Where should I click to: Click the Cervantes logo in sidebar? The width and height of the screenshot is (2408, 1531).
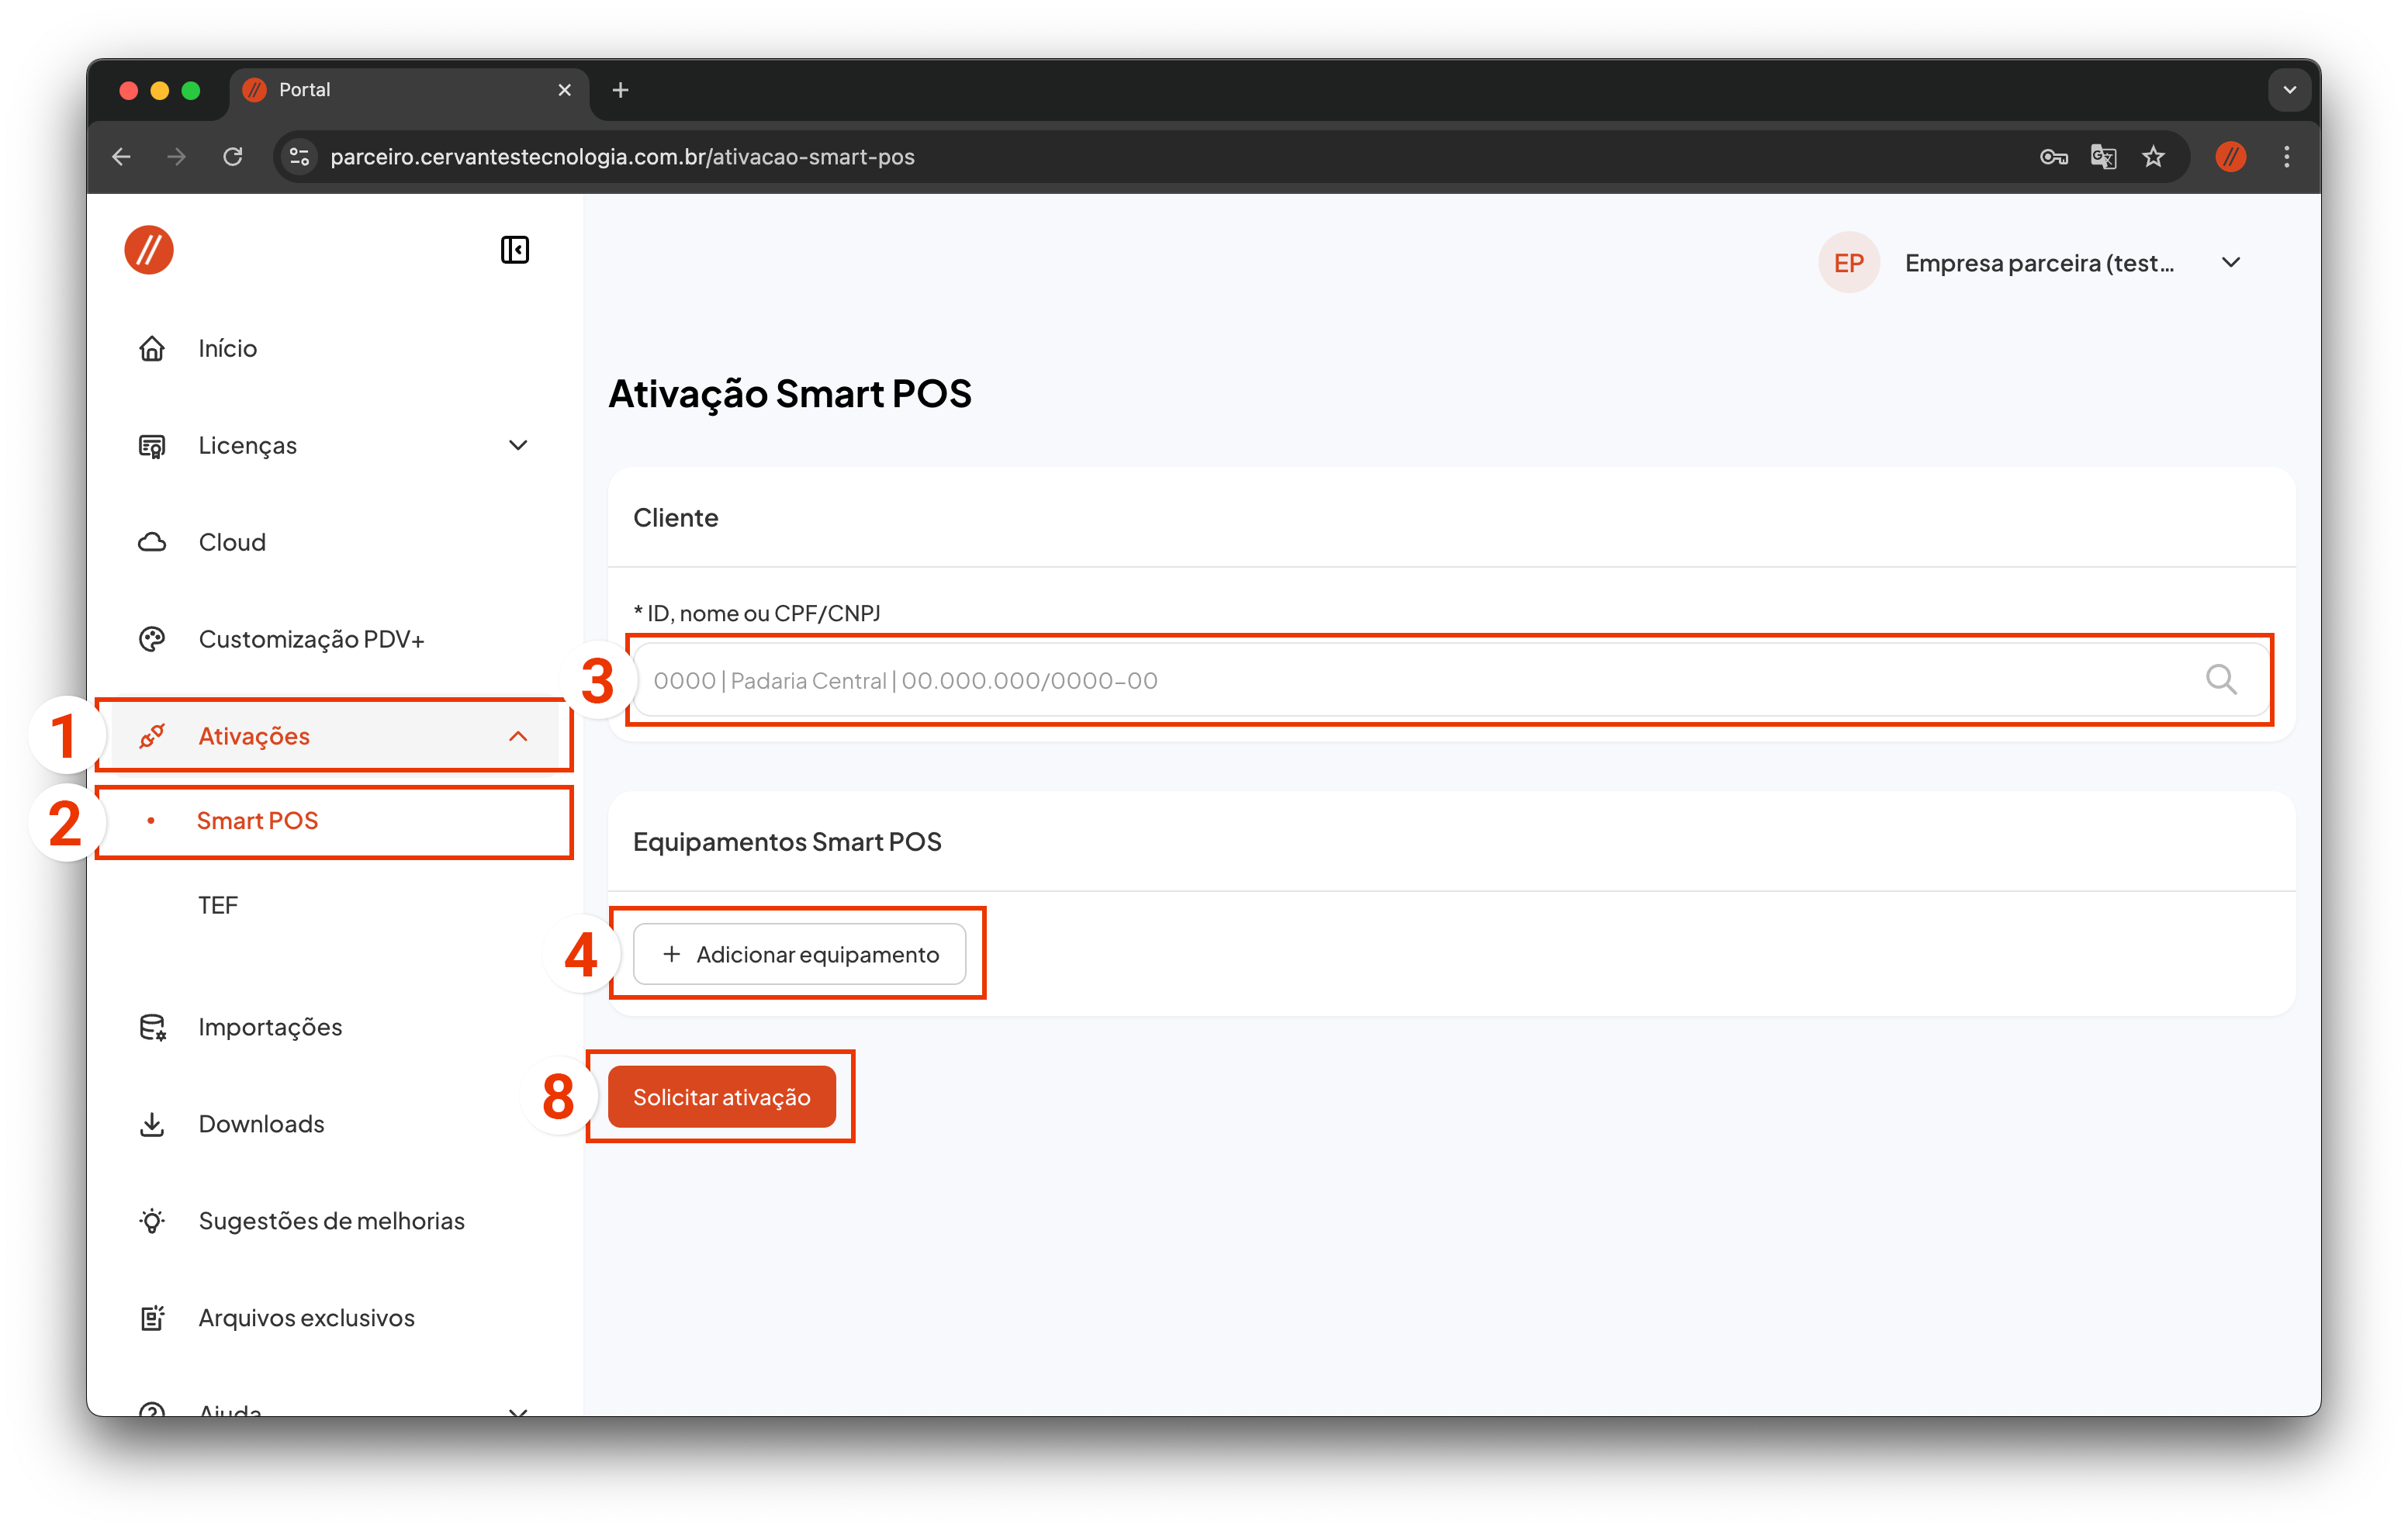tap(149, 250)
